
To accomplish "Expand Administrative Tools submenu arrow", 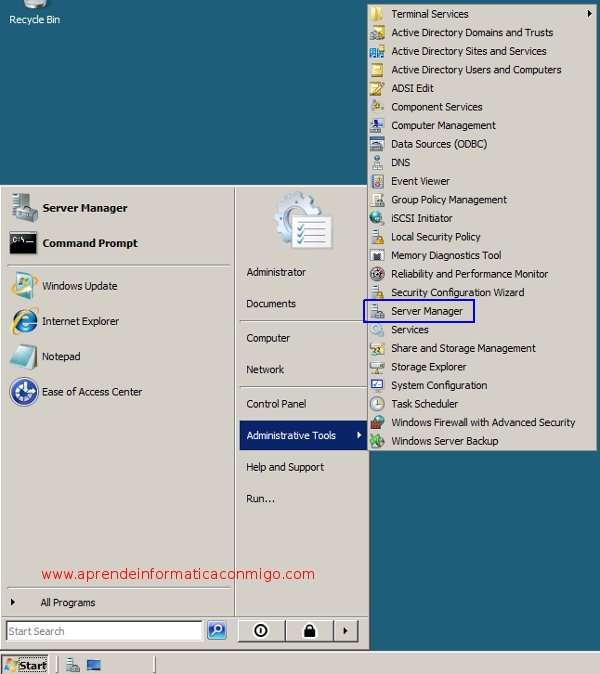I will click(x=359, y=435).
